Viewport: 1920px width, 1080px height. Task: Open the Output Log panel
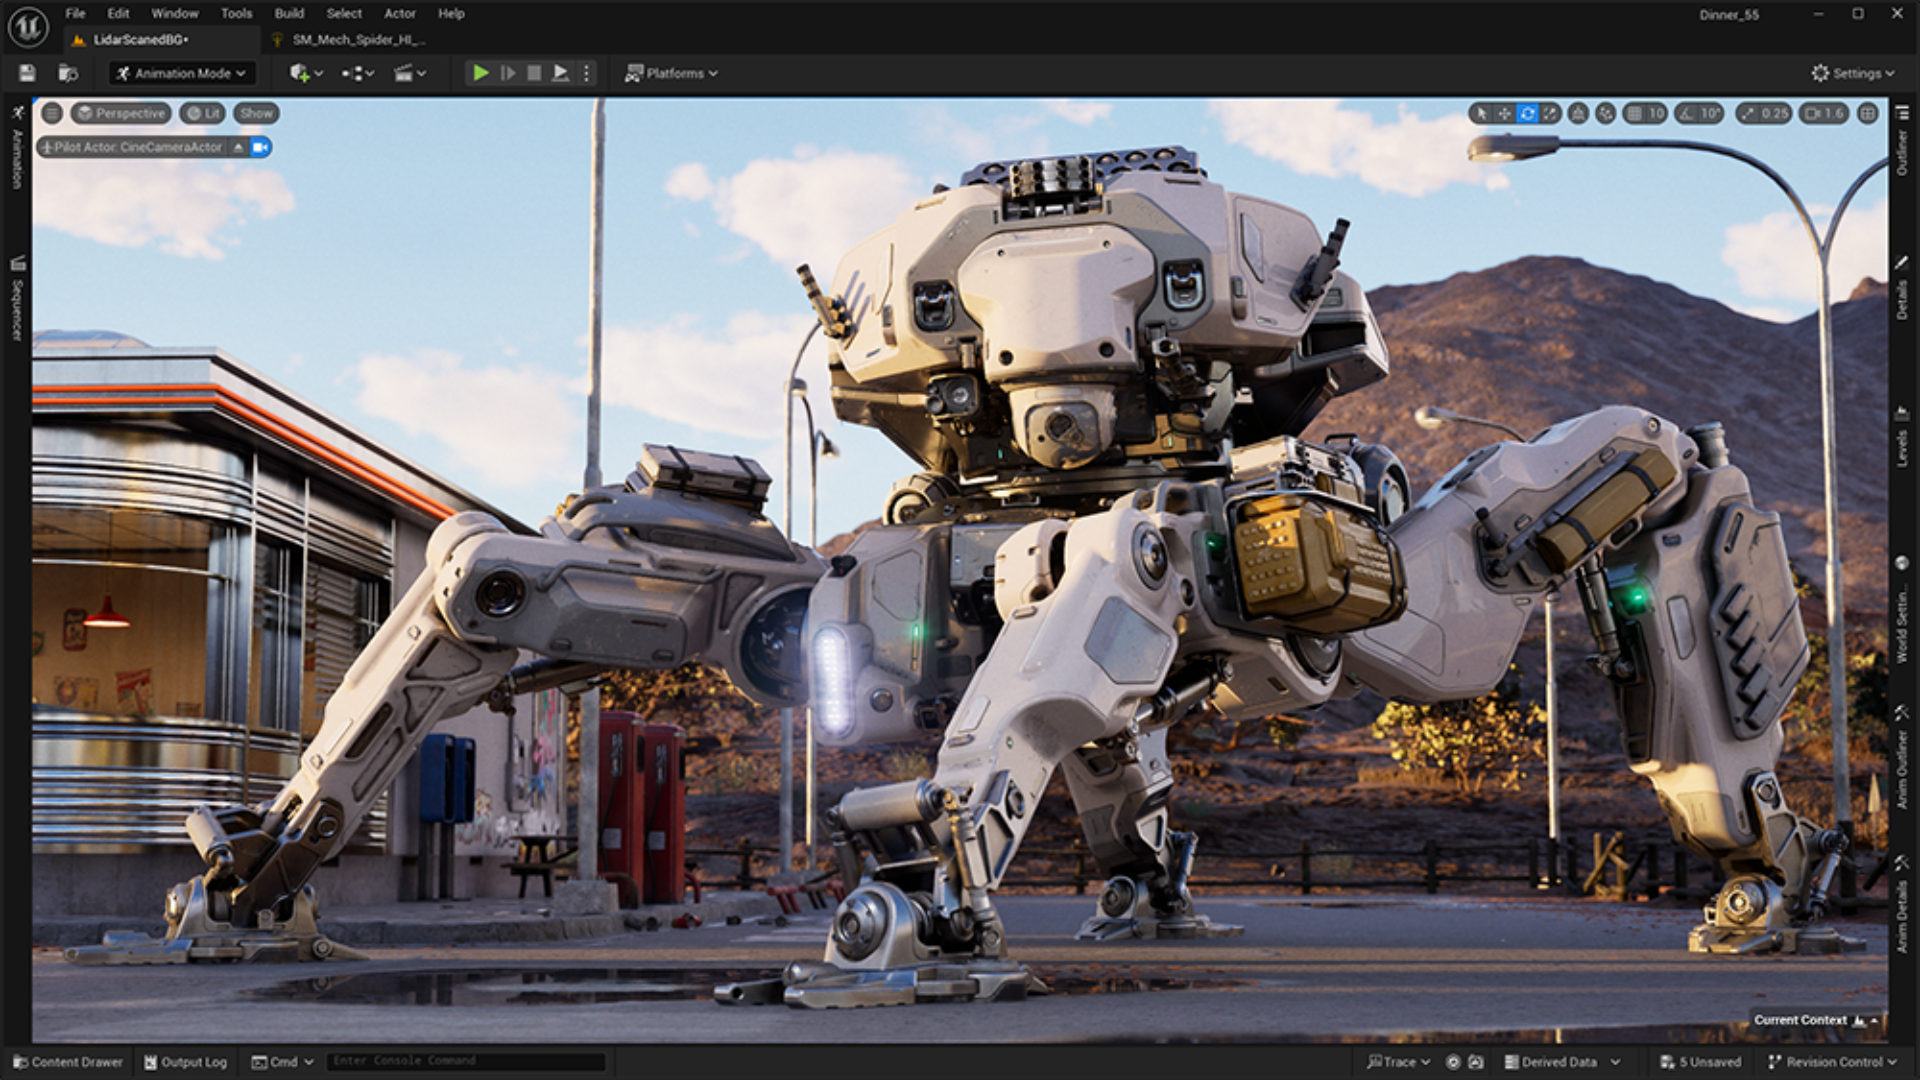click(185, 1062)
